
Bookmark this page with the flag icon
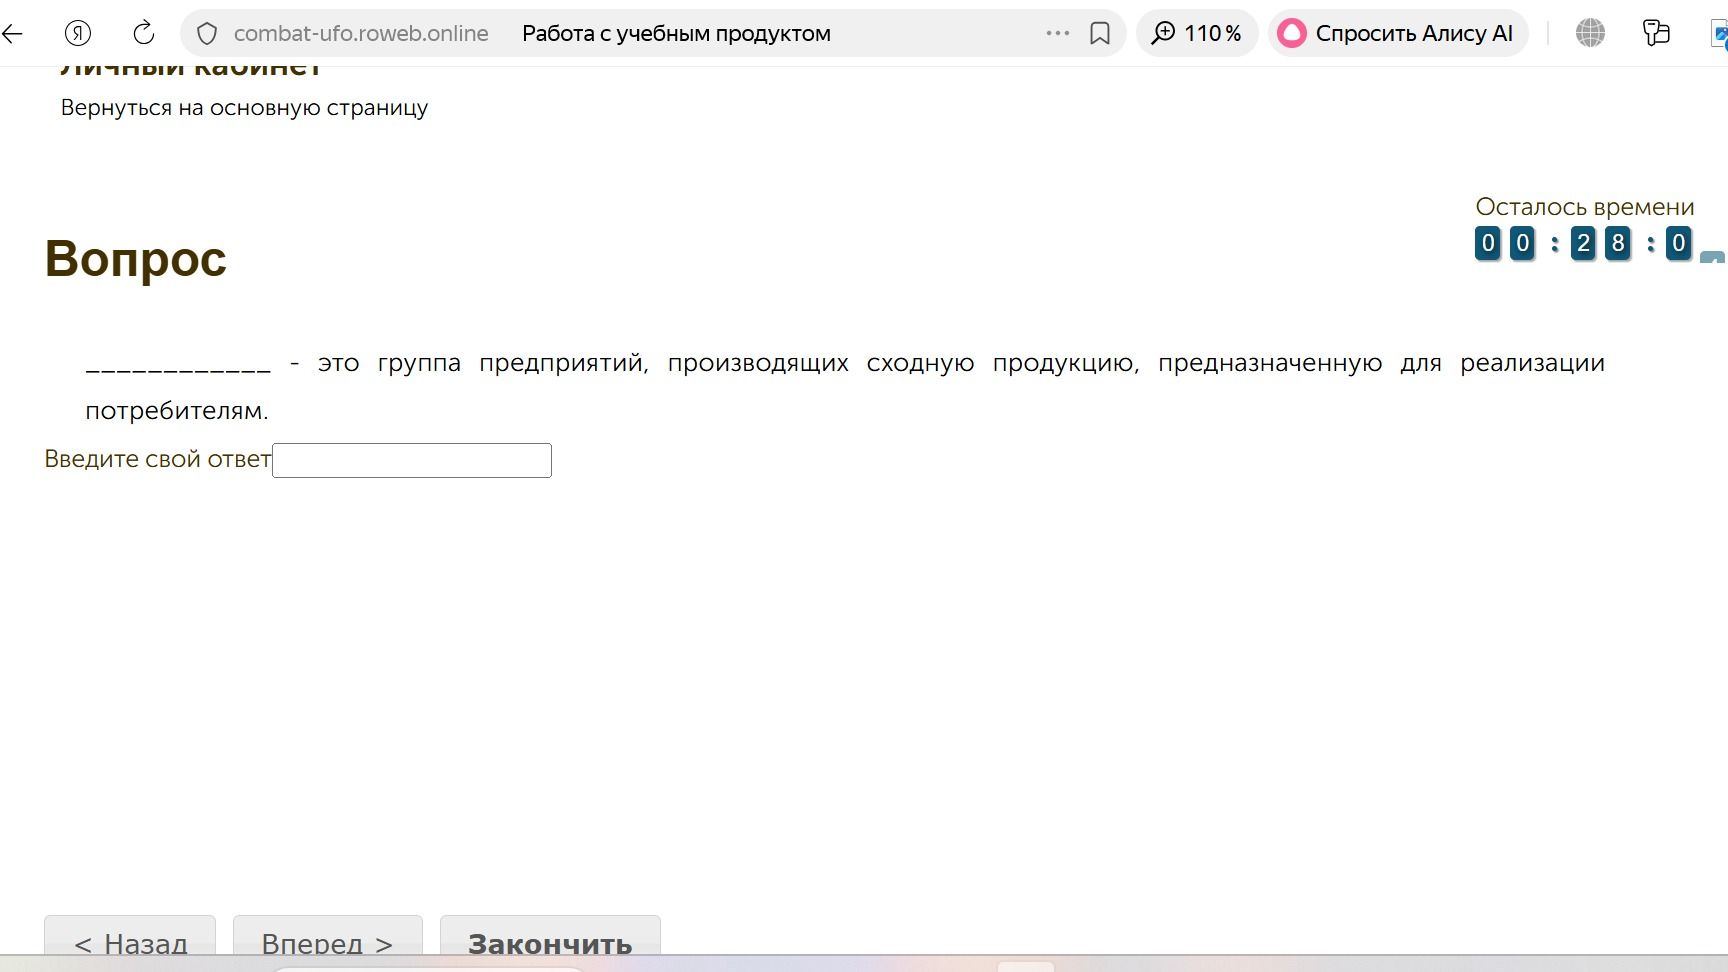click(x=1100, y=33)
